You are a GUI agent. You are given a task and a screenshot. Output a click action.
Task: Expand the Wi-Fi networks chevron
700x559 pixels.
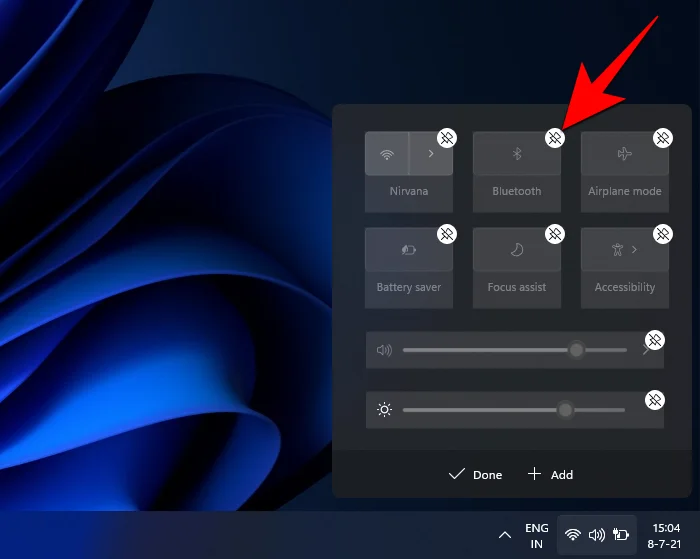pyautogui.click(x=431, y=154)
